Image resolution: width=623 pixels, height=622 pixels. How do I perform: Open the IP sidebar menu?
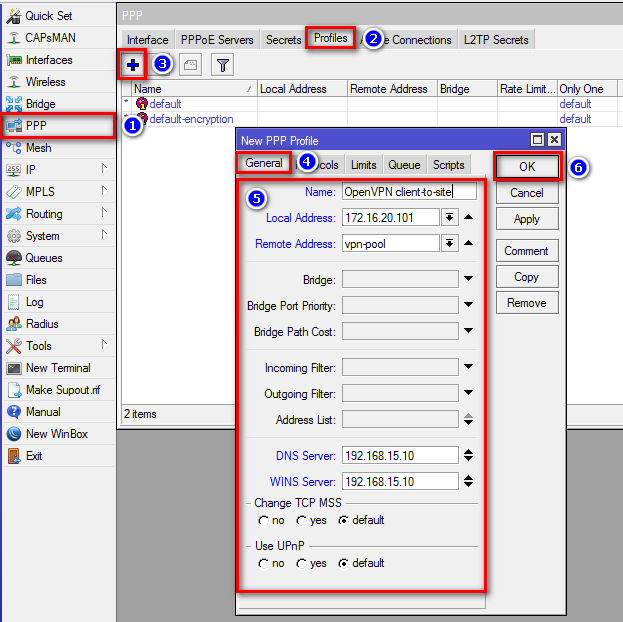59,170
